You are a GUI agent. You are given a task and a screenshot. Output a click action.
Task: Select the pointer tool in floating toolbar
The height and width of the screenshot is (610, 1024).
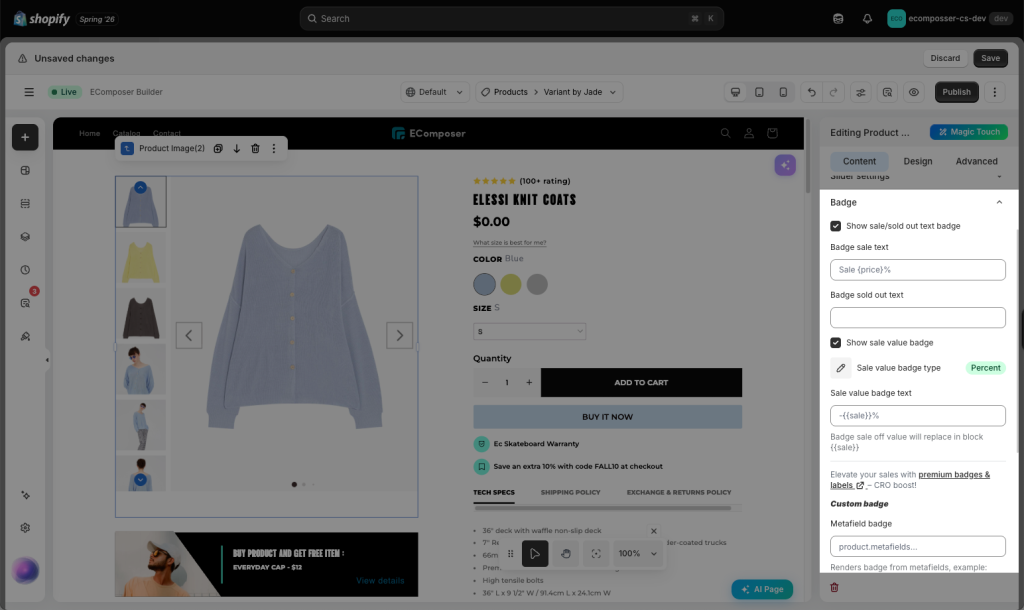(535, 554)
